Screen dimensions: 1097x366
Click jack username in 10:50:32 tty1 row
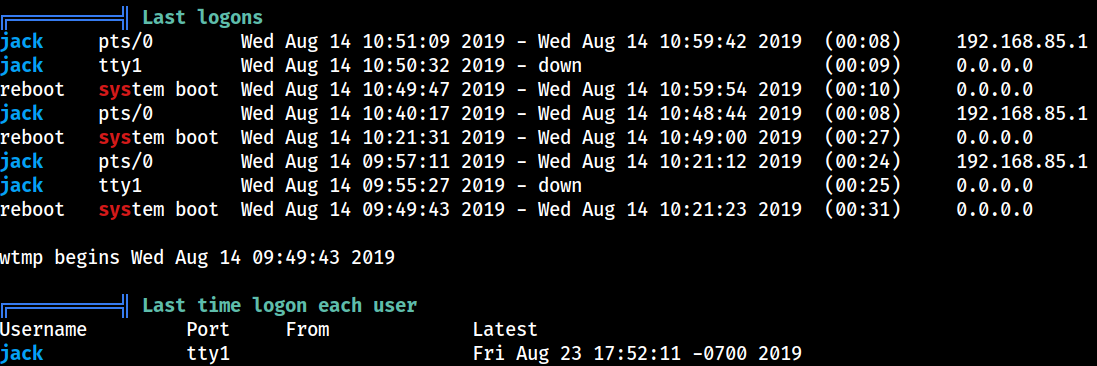pos(22,66)
